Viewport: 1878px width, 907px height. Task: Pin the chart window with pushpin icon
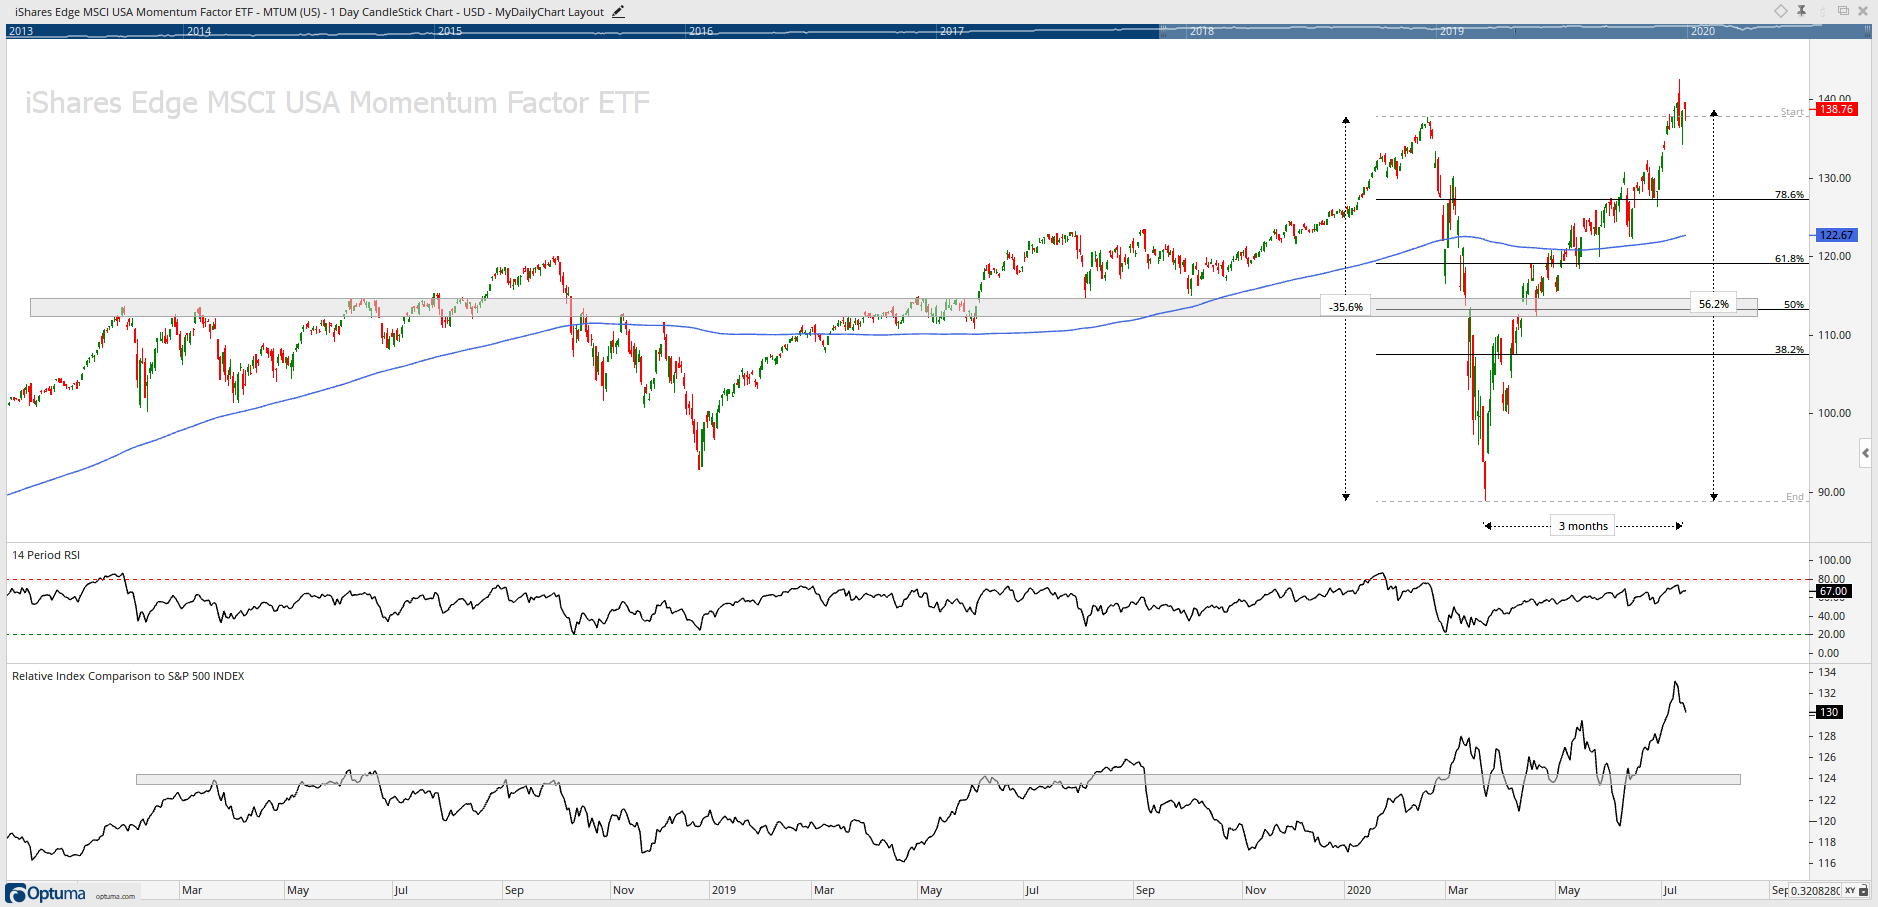pos(1802,11)
